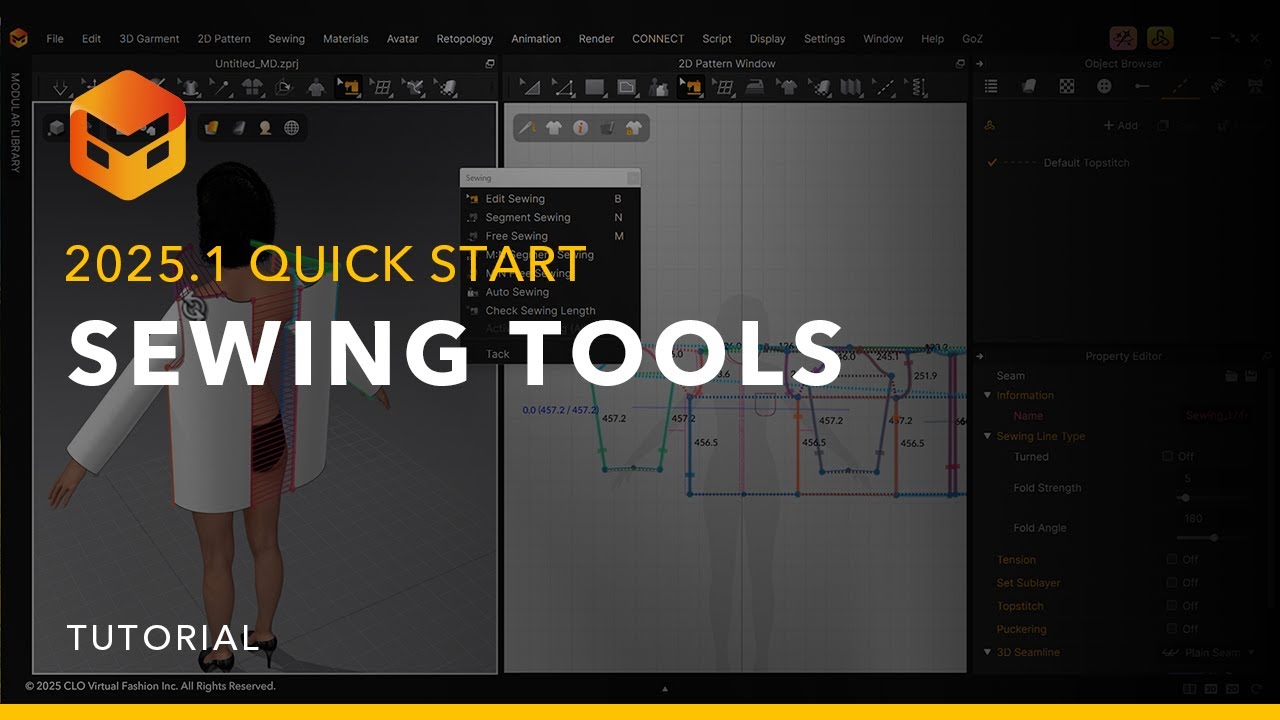Open the Retopology menu

[465, 39]
